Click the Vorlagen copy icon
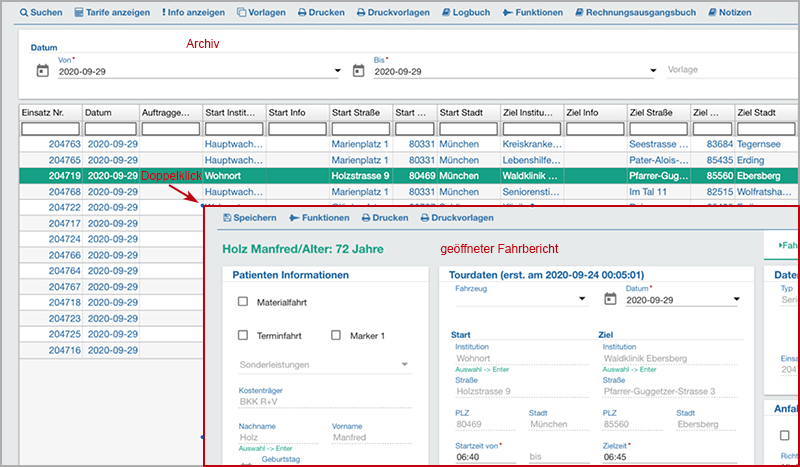The image size is (800, 467). coord(242,12)
